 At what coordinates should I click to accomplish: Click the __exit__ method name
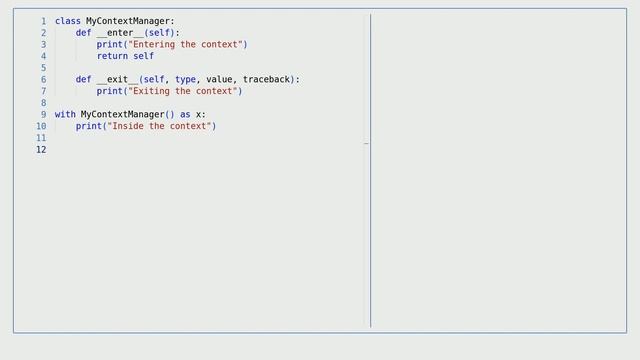(x=118, y=80)
